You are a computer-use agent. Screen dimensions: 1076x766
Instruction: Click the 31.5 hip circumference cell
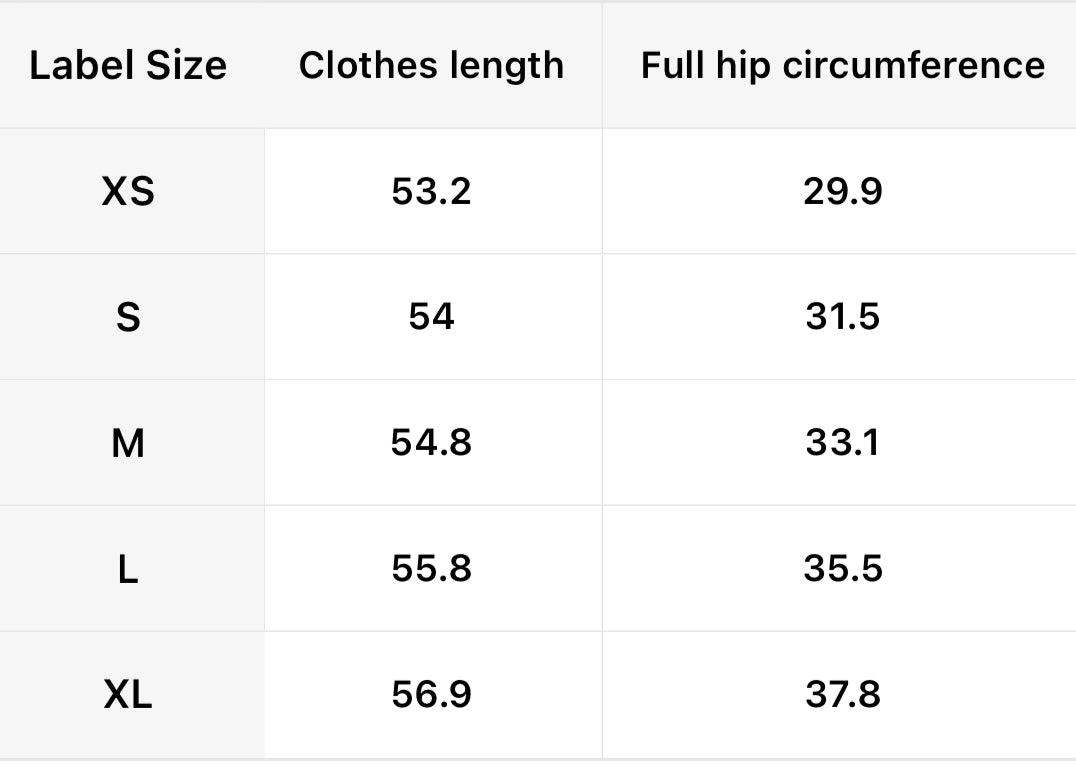coord(842,317)
